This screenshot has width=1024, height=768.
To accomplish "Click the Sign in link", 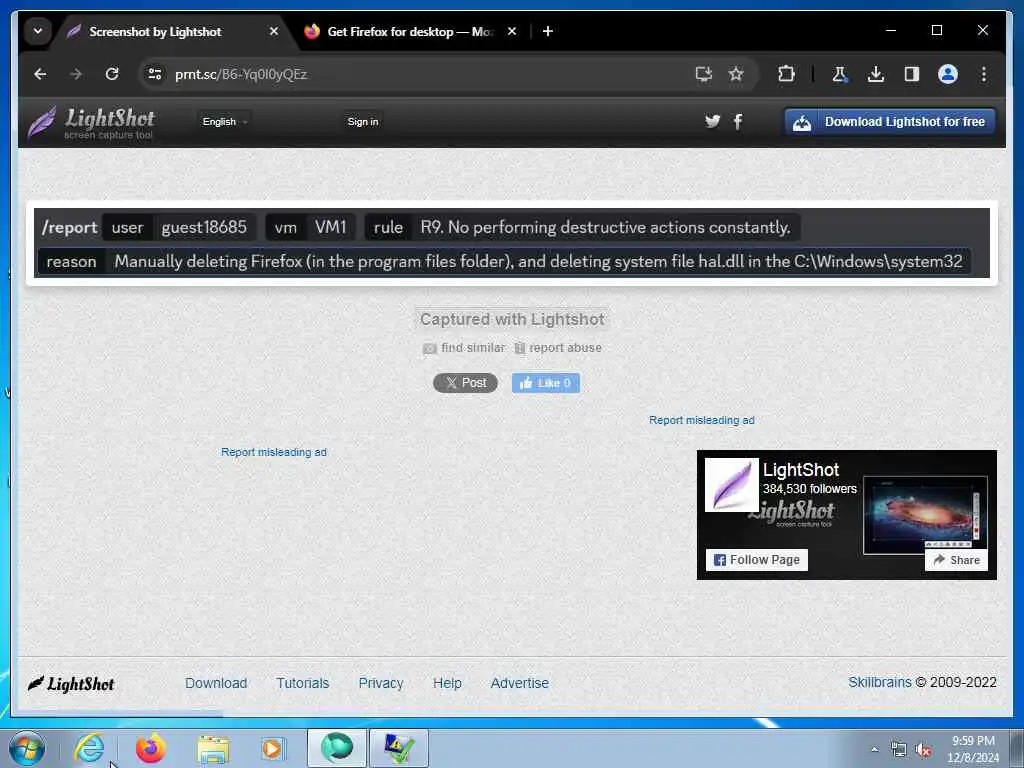I will click(362, 121).
